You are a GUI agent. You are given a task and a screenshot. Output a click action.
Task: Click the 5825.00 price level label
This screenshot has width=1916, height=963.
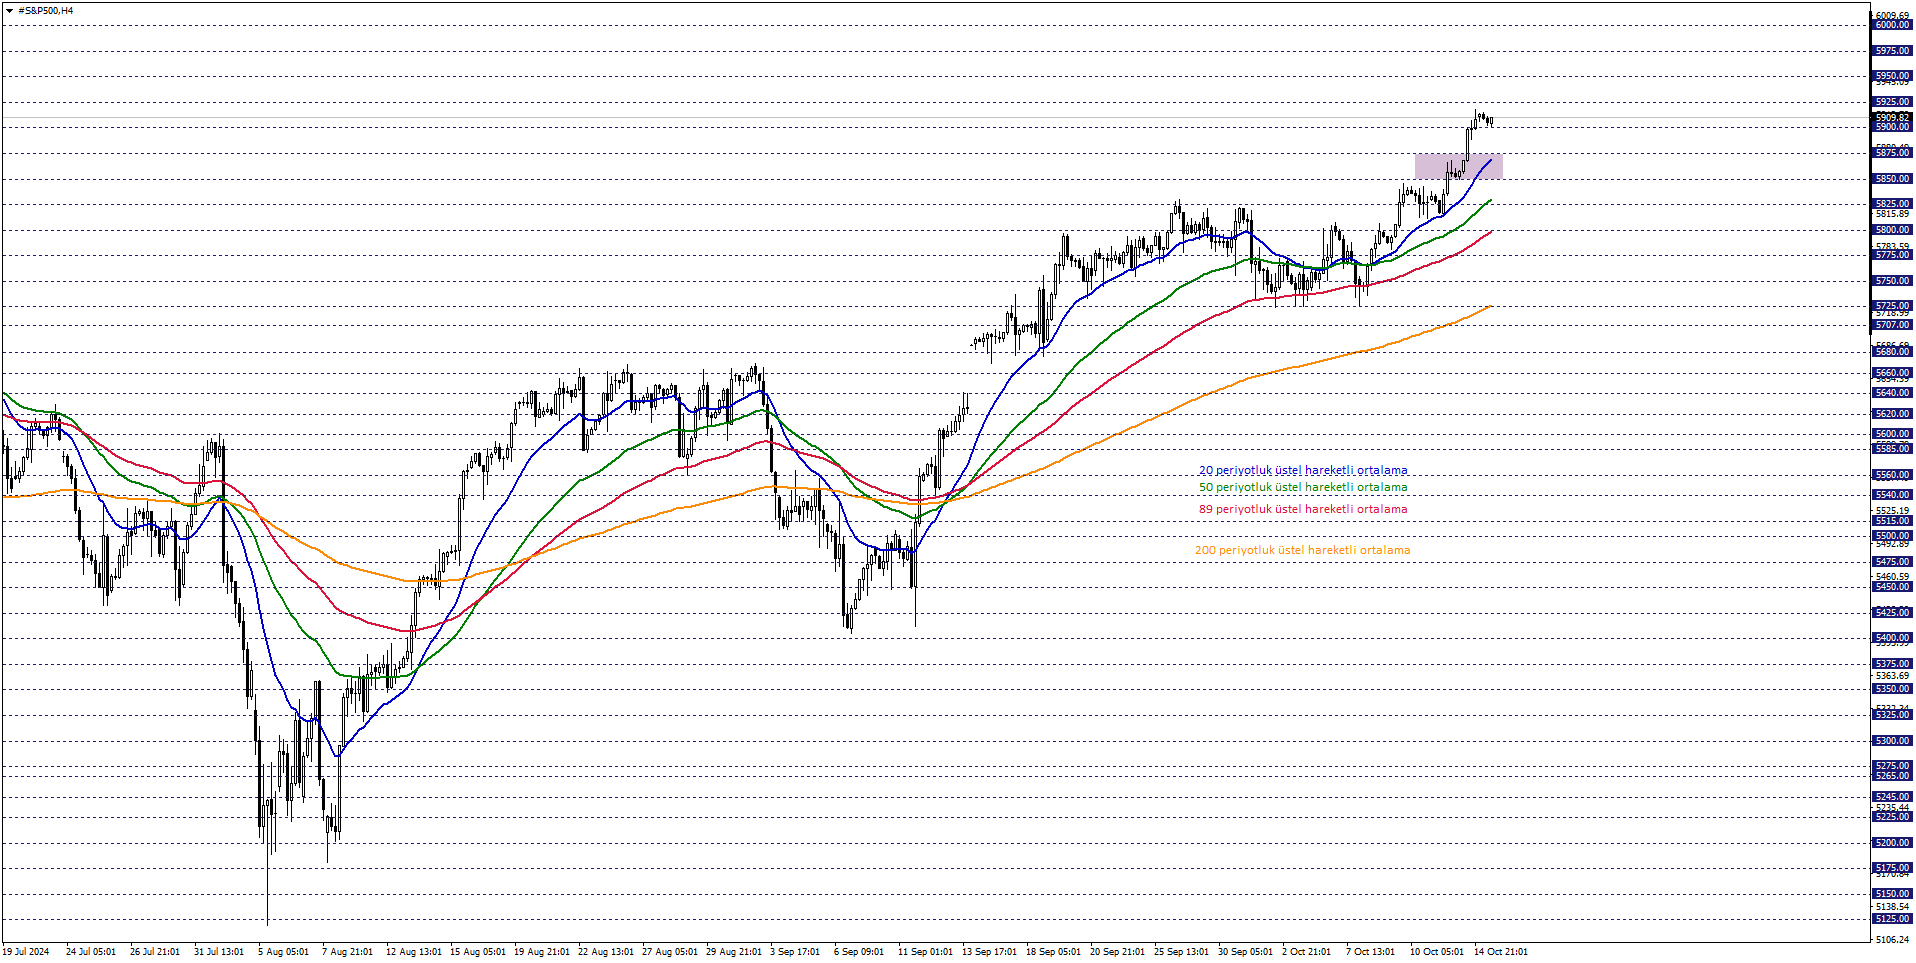tap(1892, 204)
